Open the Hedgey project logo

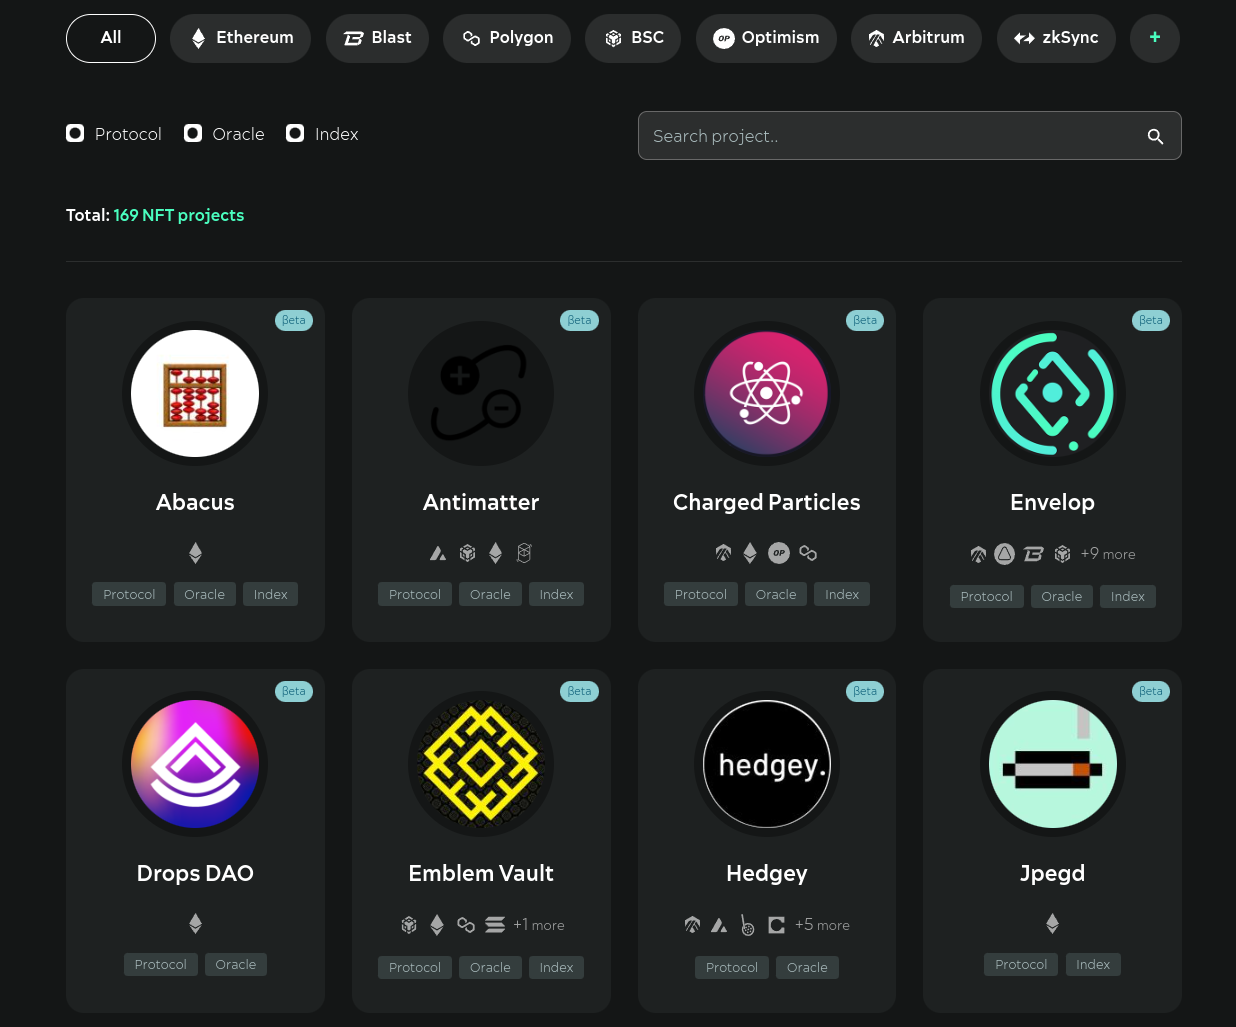(x=767, y=764)
